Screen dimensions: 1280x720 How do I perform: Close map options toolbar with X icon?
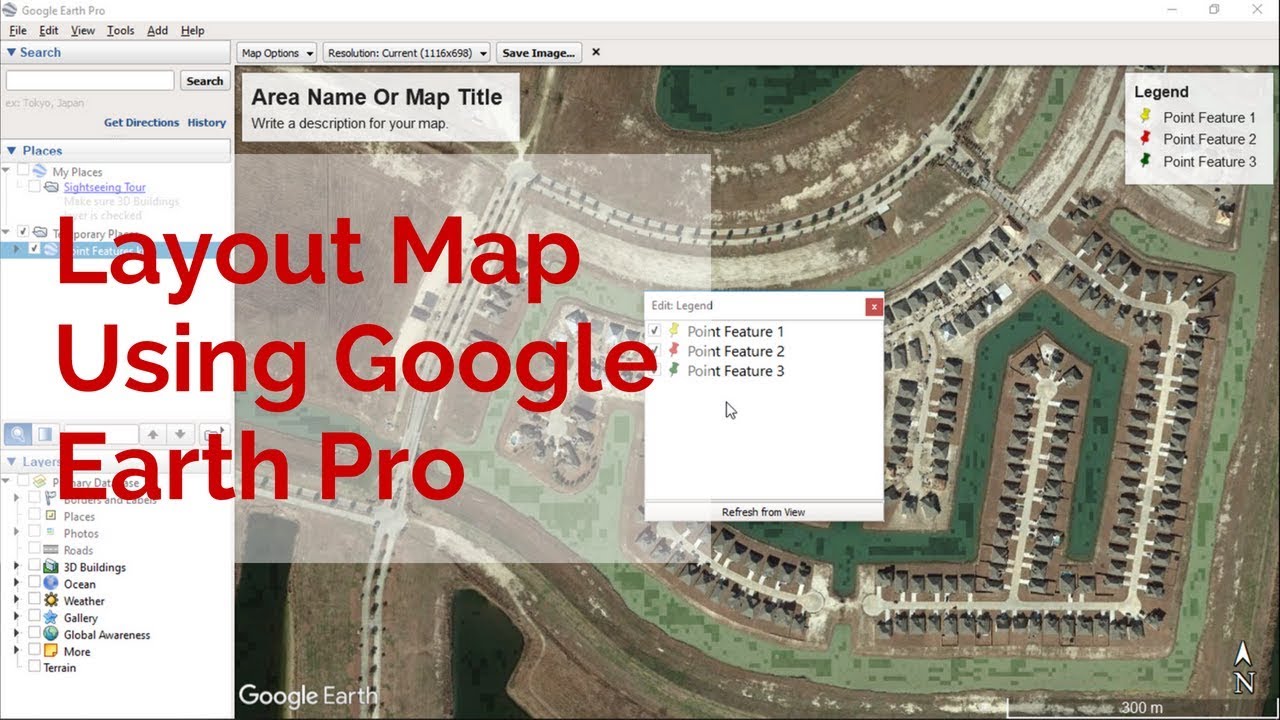pos(596,52)
